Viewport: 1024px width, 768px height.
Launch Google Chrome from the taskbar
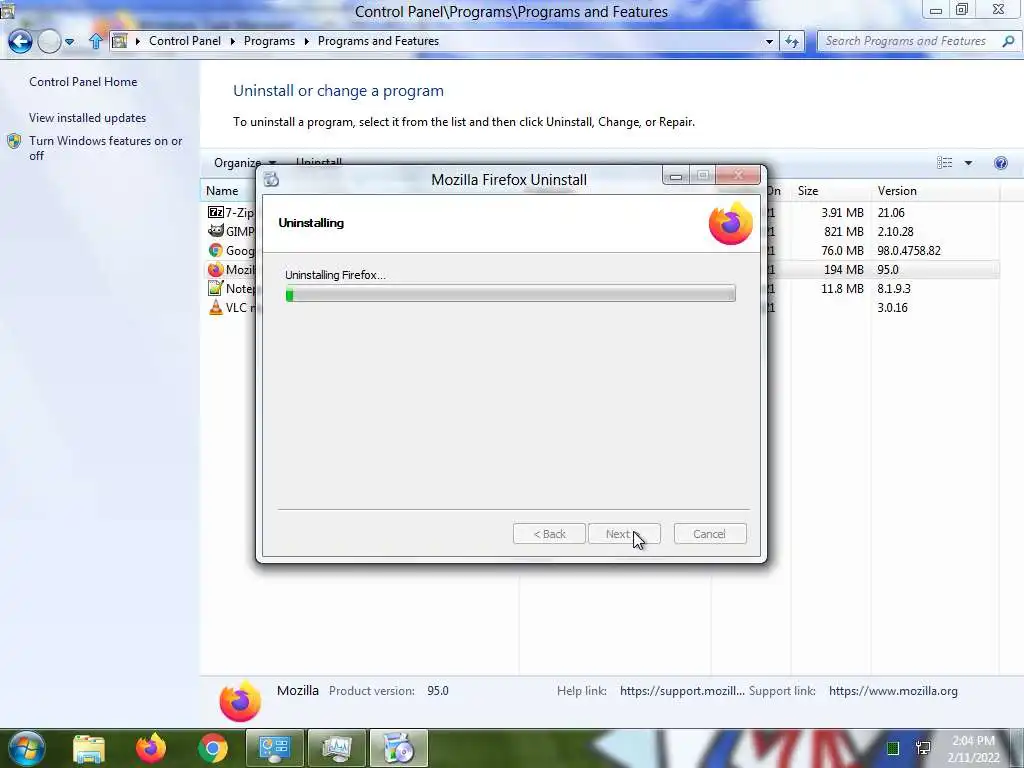(x=213, y=748)
